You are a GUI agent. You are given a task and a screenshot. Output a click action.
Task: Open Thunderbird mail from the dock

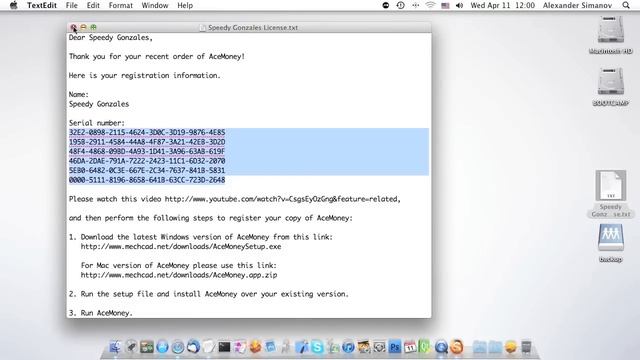[x=193, y=347]
